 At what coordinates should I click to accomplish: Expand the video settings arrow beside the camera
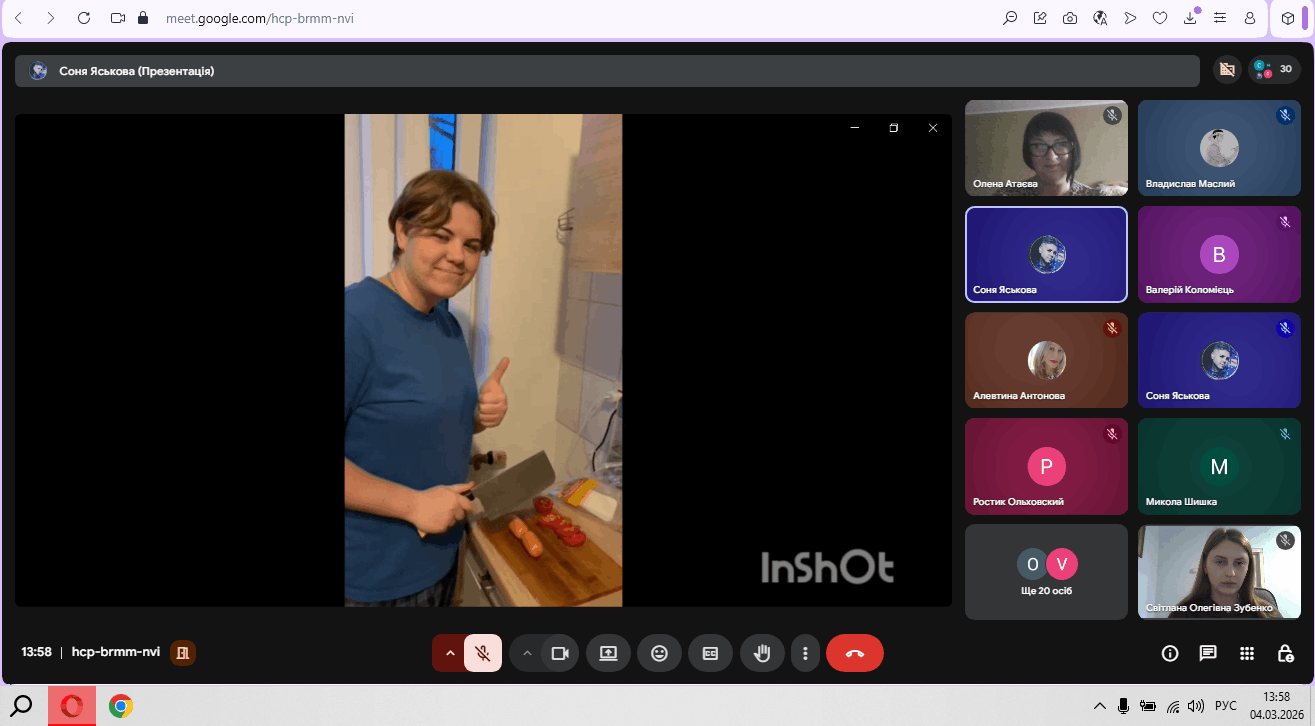coord(527,653)
